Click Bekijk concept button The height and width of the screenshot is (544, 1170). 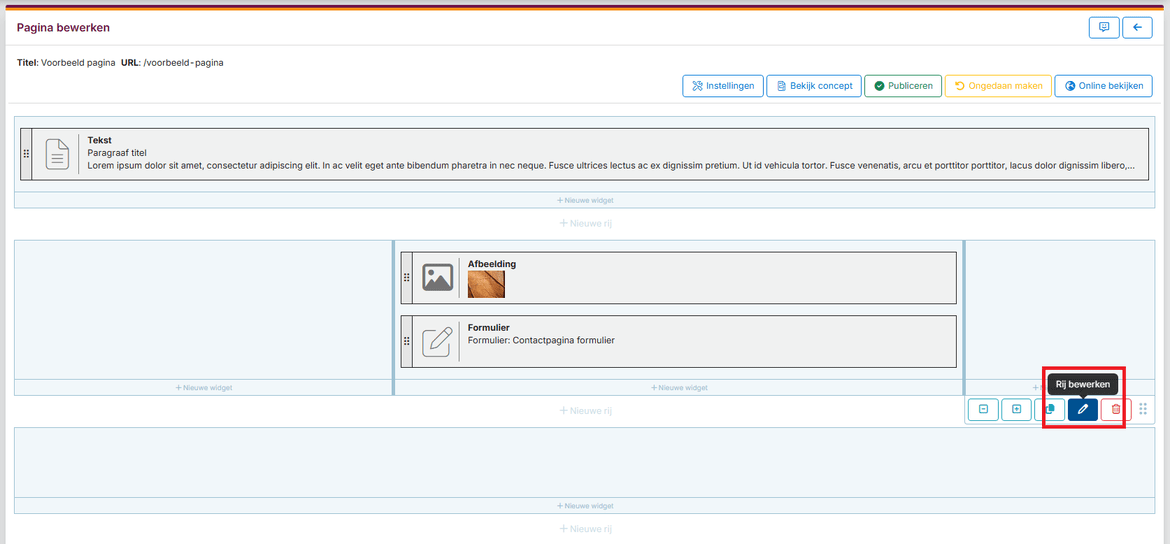coord(814,86)
